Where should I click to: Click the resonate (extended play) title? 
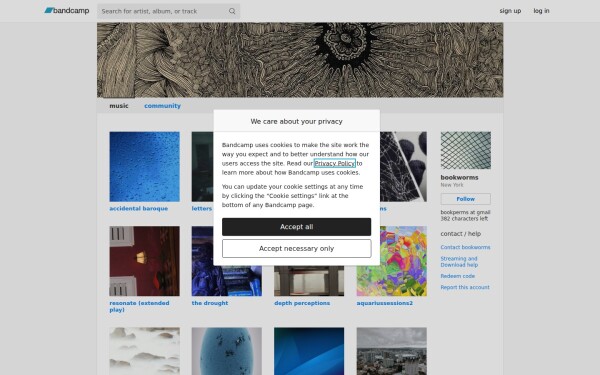(139, 307)
